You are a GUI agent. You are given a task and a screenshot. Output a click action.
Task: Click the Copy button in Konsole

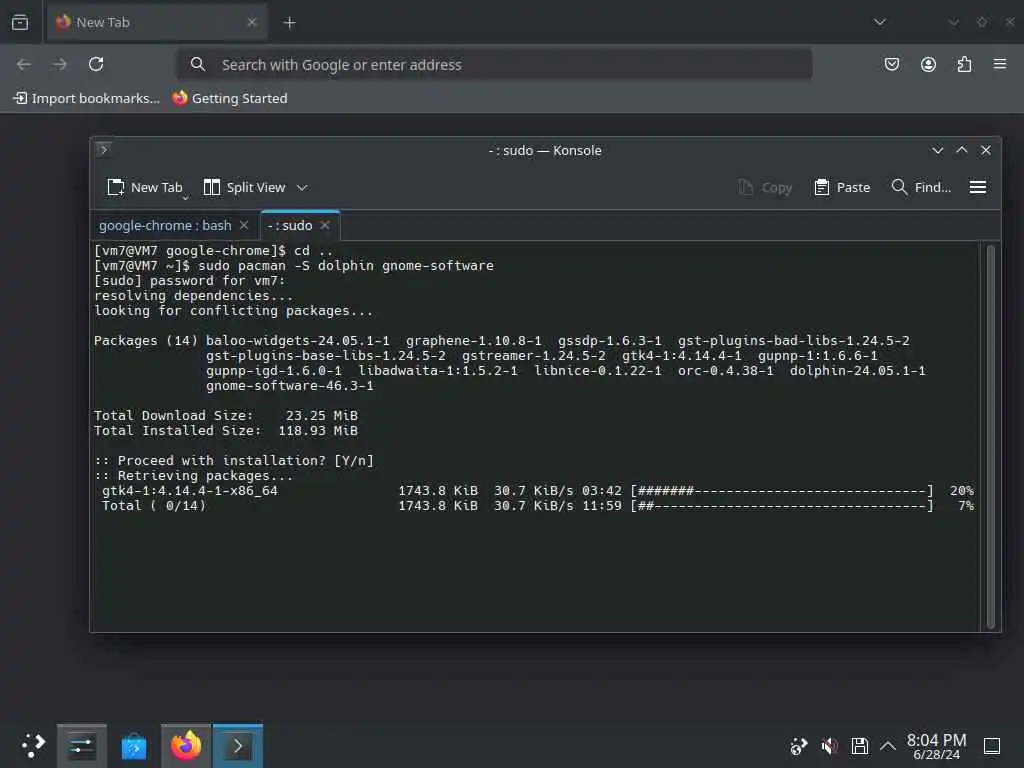[765, 187]
